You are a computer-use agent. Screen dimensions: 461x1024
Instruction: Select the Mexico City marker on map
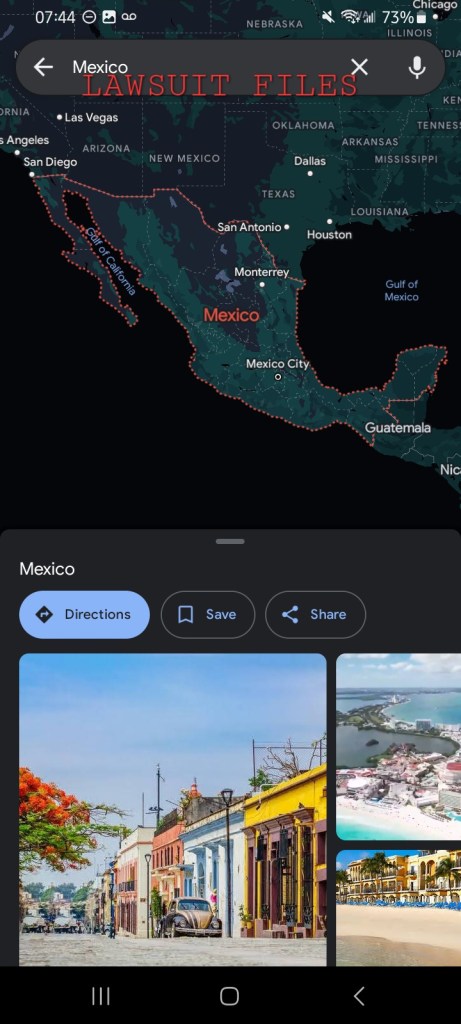click(x=278, y=377)
